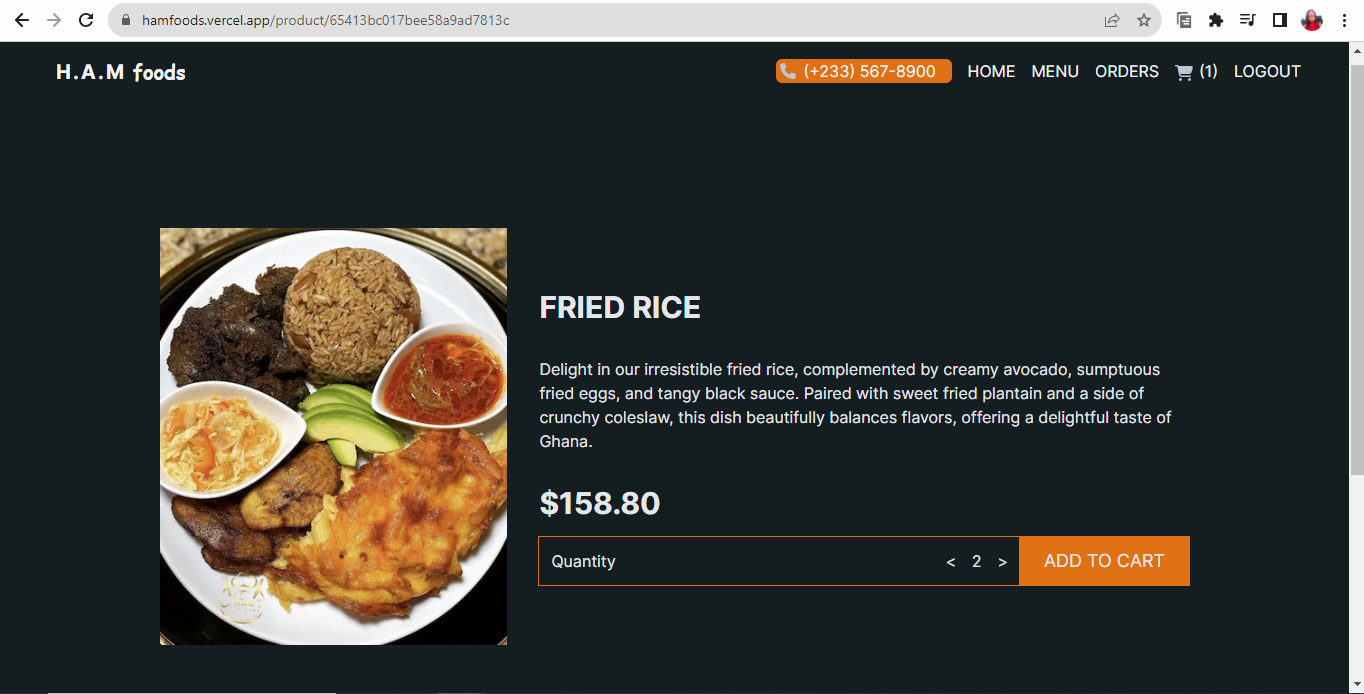Click the fried rice product image
The width and height of the screenshot is (1364, 694).
coord(333,436)
